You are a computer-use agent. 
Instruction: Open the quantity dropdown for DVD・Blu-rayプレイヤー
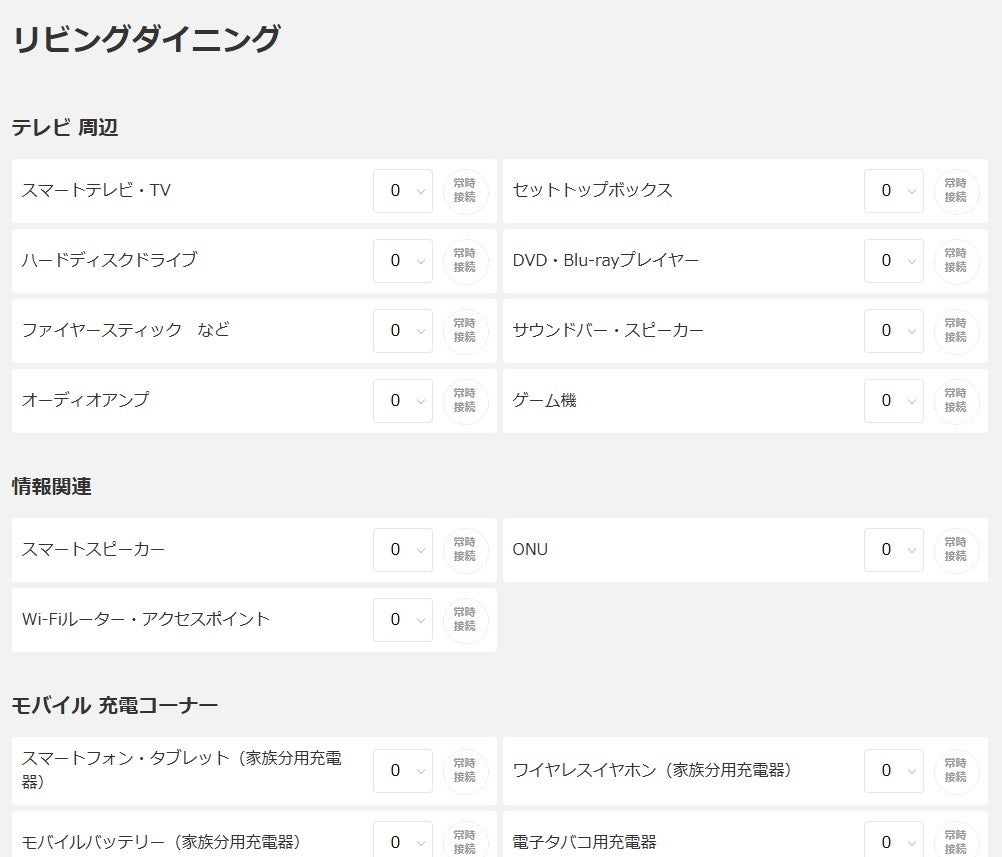pyautogui.click(x=894, y=261)
